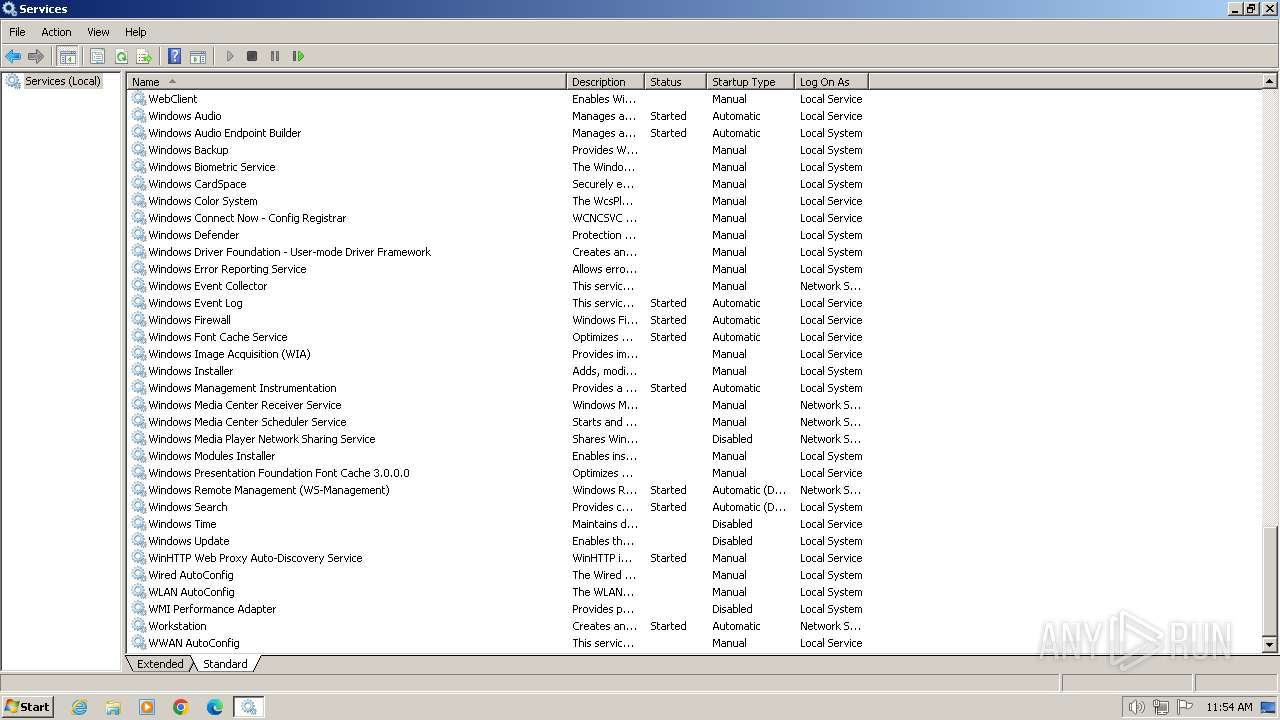The height and width of the screenshot is (720, 1280).
Task: Launch Google Chrome from taskbar
Action: pos(181,707)
